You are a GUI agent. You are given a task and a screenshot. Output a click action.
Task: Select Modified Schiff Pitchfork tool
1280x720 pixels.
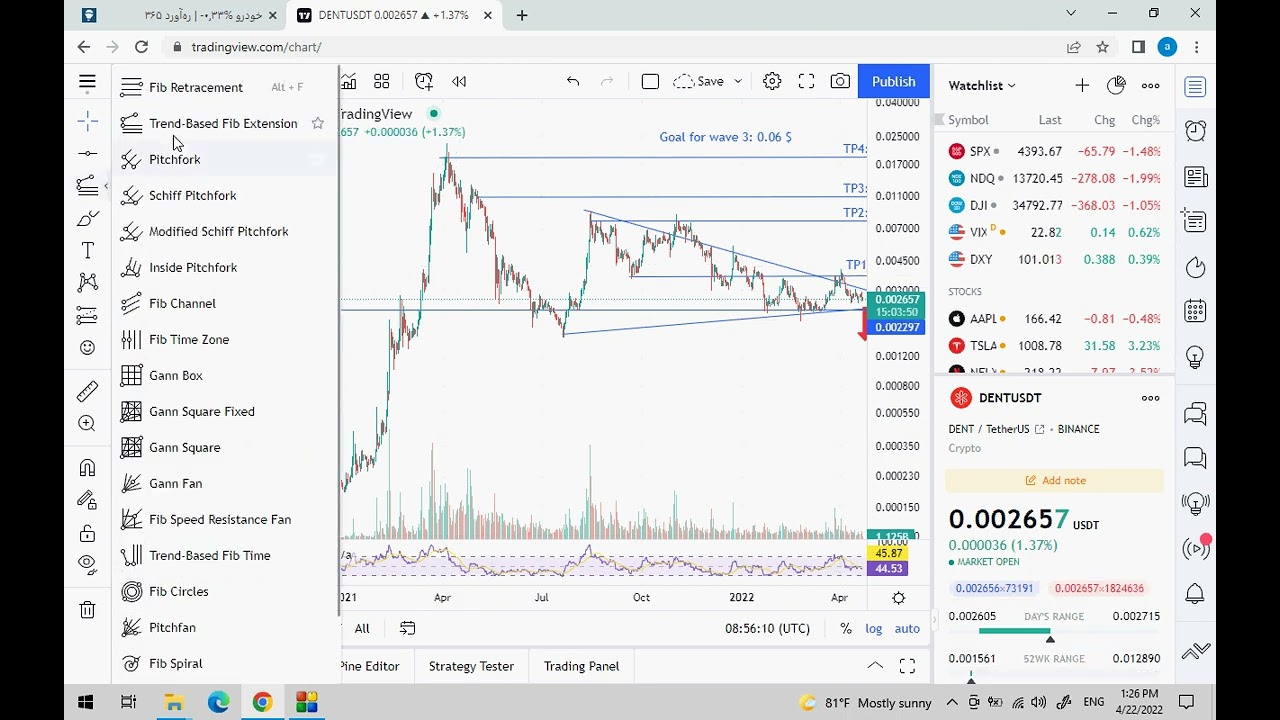225,231
